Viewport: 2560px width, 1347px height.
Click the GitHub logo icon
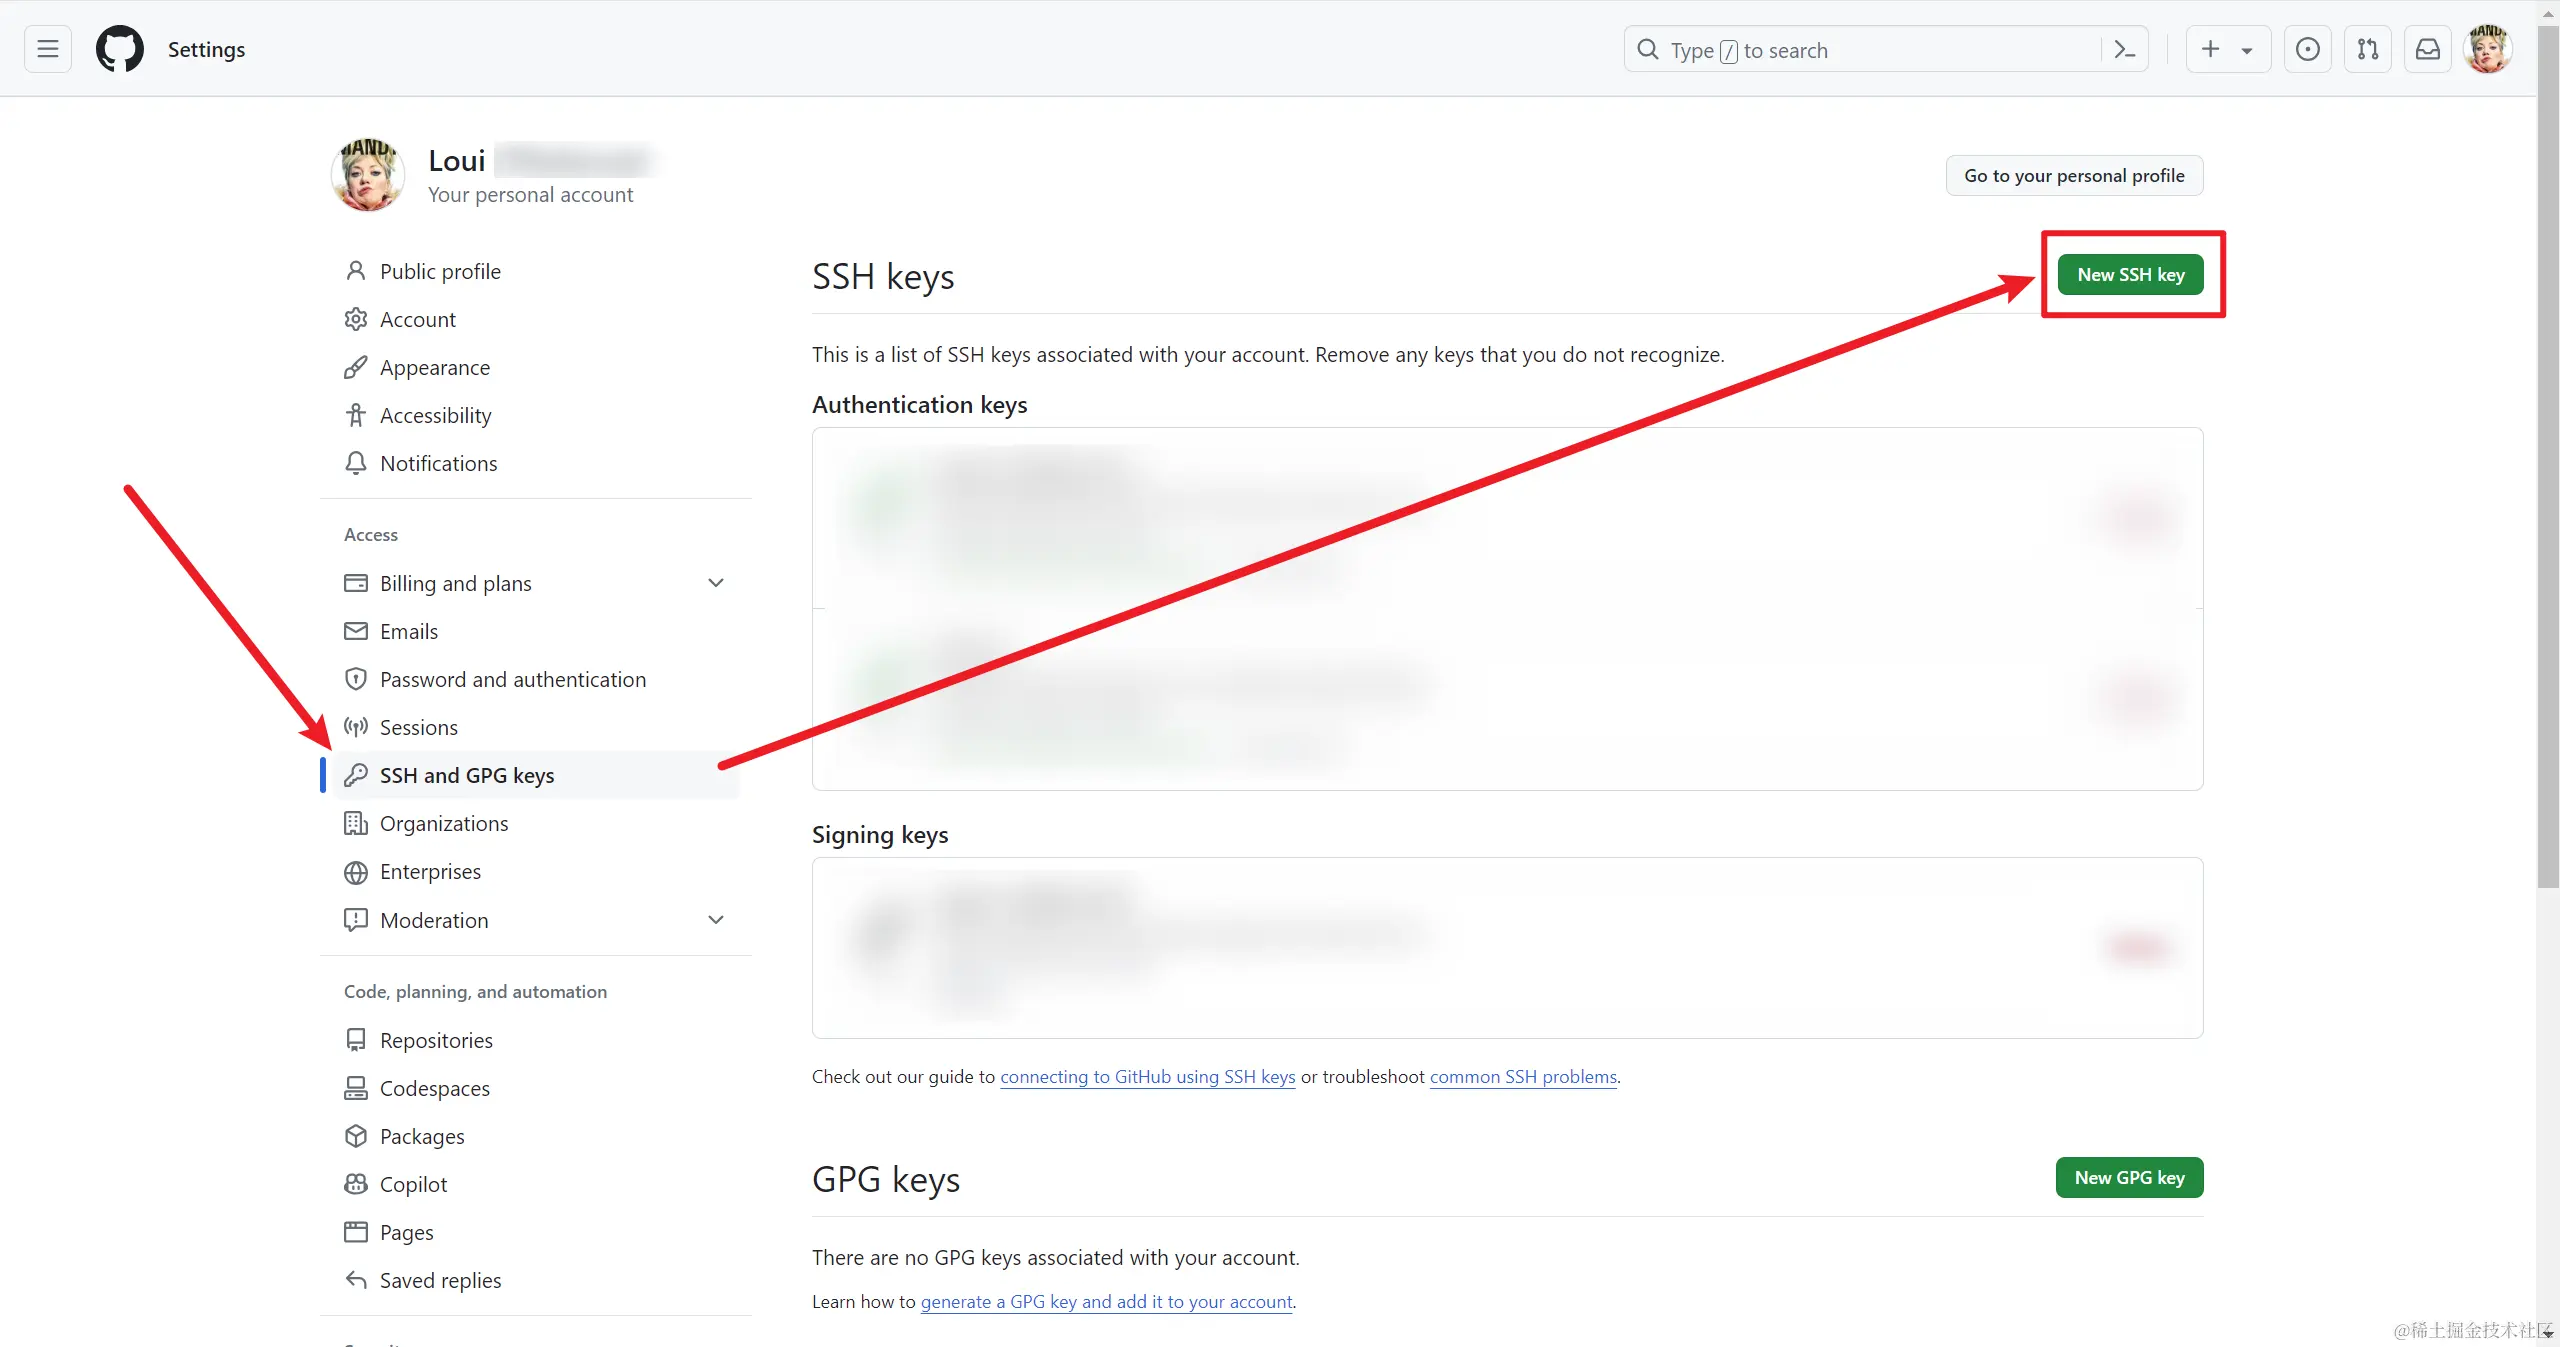119,49
